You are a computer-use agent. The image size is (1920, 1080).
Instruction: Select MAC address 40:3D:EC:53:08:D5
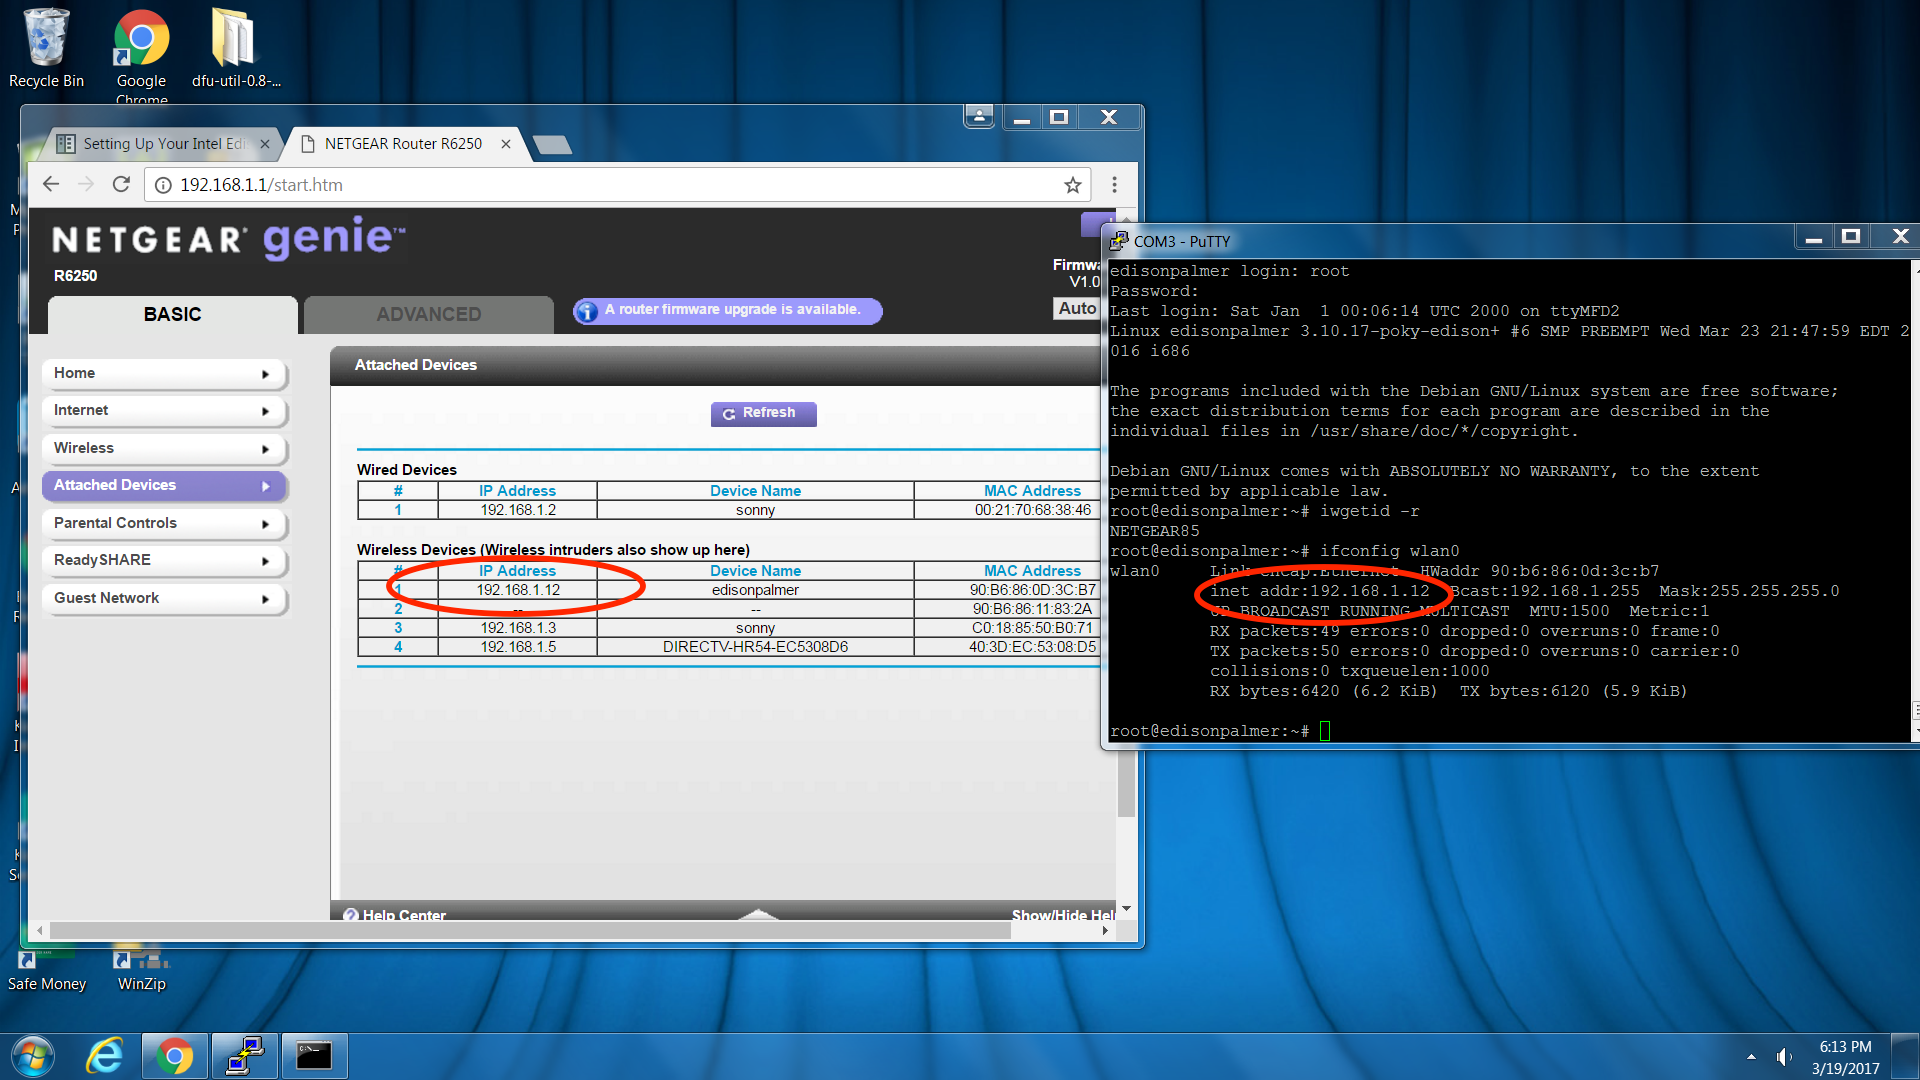(1032, 647)
